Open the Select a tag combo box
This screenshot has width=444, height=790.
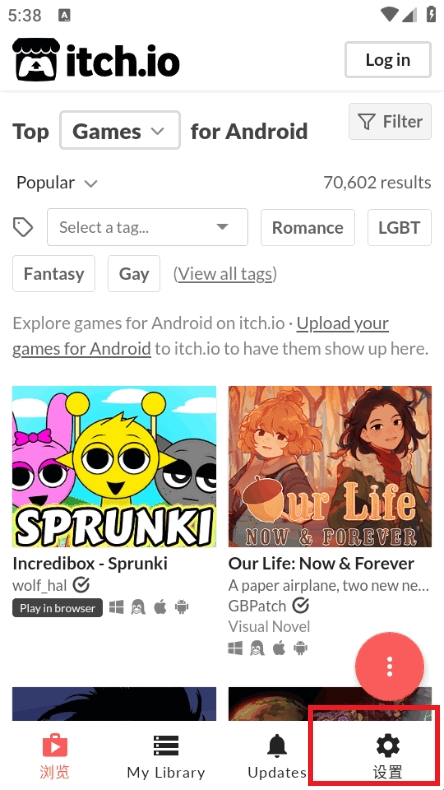[148, 227]
